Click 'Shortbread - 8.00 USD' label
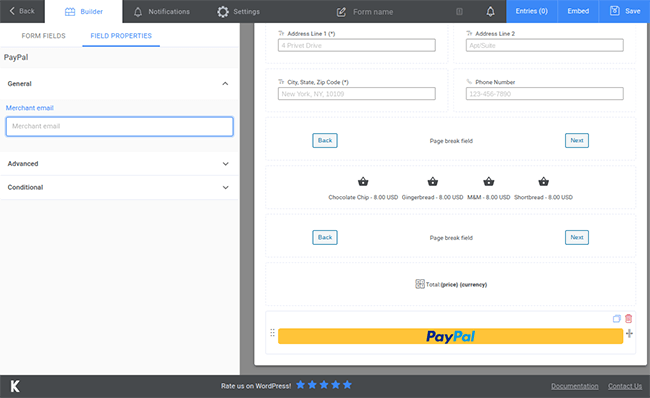 click(543, 197)
